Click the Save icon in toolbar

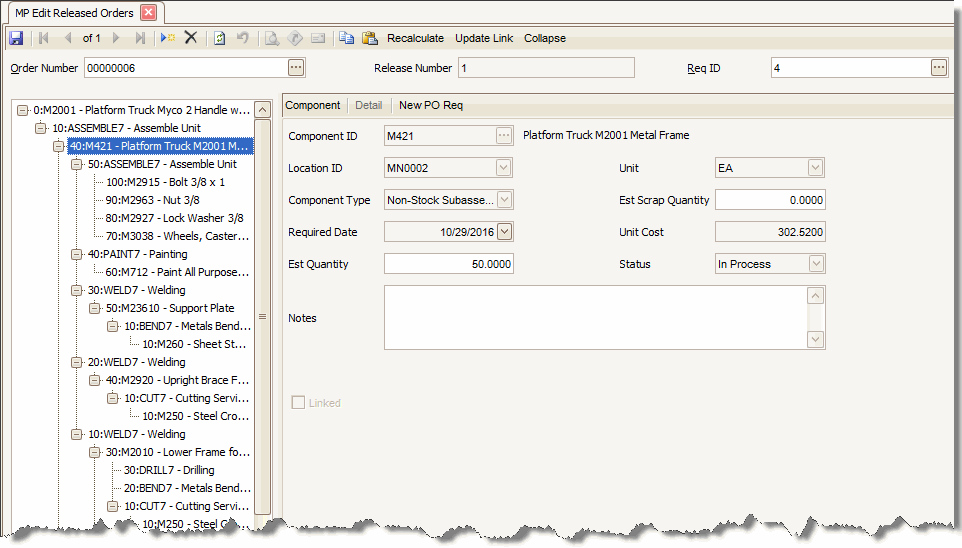pyautogui.click(x=16, y=38)
